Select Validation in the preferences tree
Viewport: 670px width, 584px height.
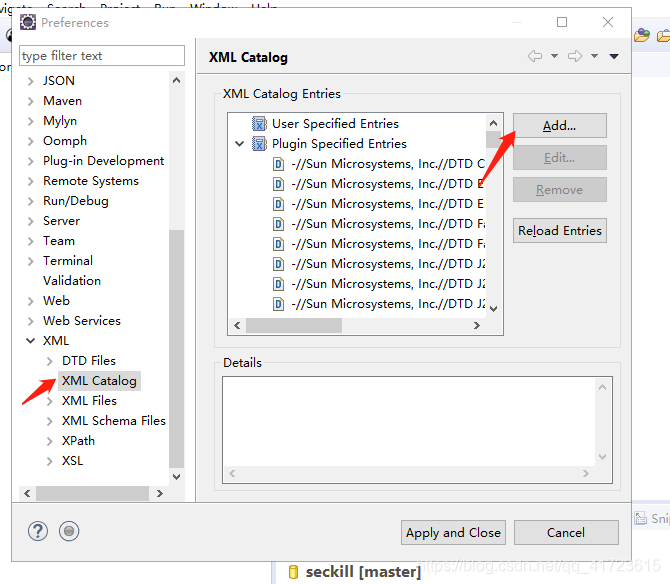click(72, 281)
